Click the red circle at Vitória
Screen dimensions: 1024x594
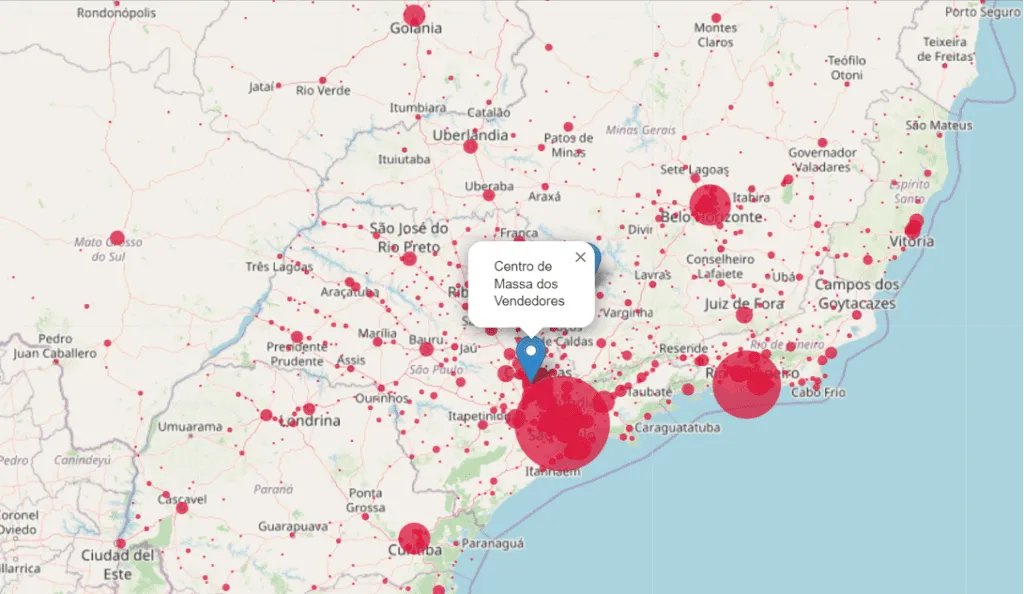tap(914, 227)
